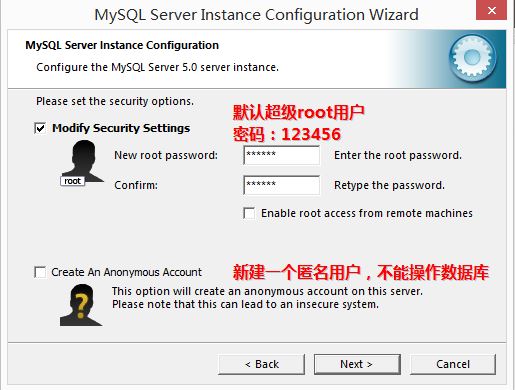Click the 'Confirm:' label
Screen dimensions: 515x390
coord(136,185)
